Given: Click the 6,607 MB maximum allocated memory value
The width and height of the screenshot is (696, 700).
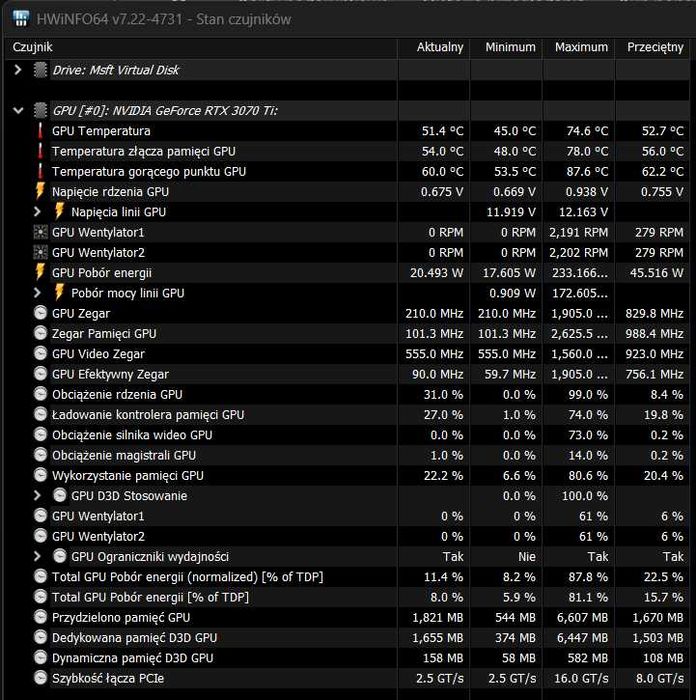Looking at the screenshot, I should click(x=582, y=617).
